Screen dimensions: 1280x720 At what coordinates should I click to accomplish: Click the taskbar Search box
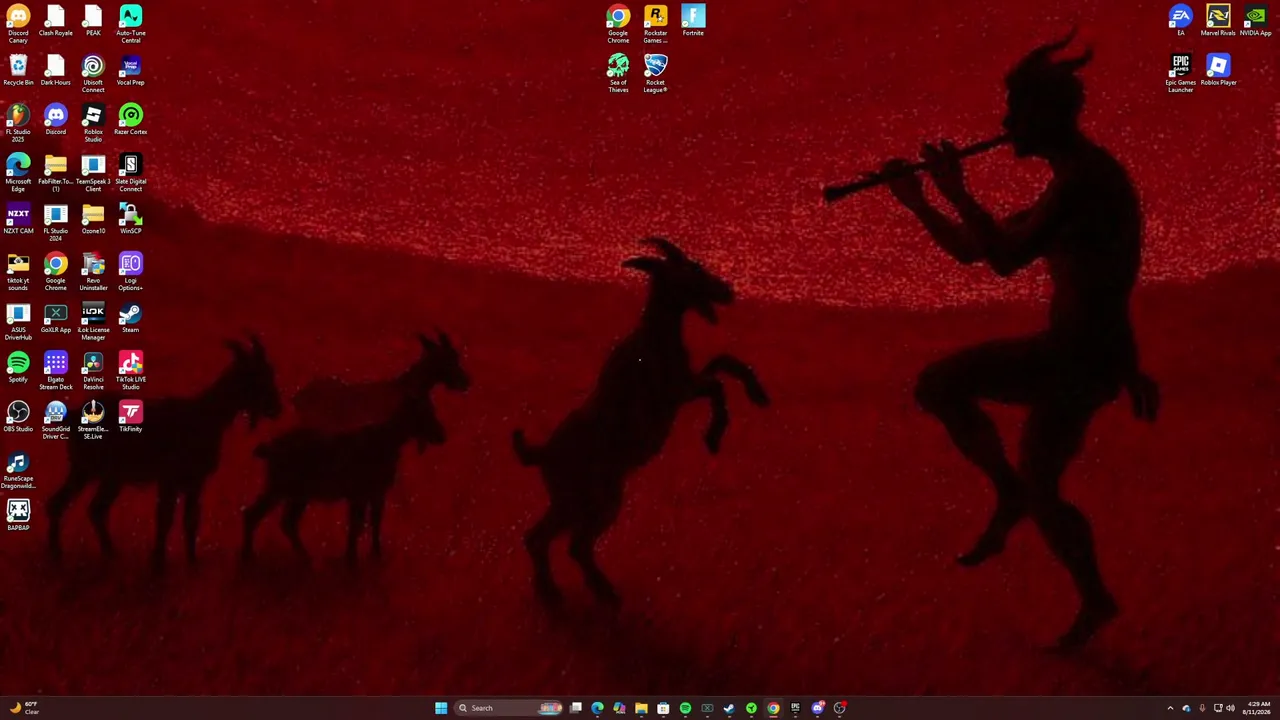tap(509, 708)
